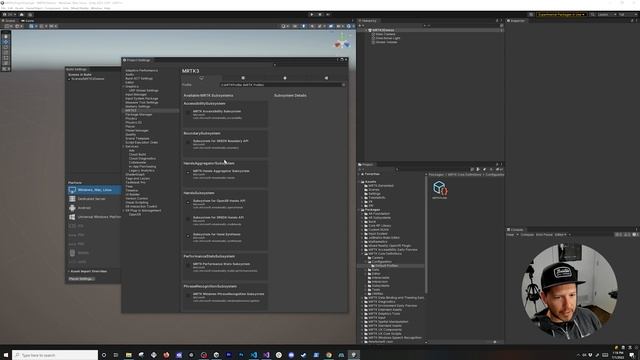Open the Project Settings window tab
Viewport: 640px width, 360px height.
point(137,60)
